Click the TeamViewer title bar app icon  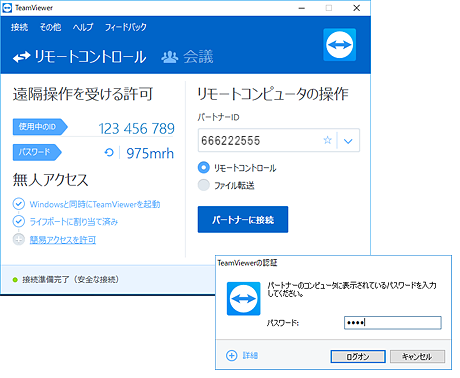7,8
